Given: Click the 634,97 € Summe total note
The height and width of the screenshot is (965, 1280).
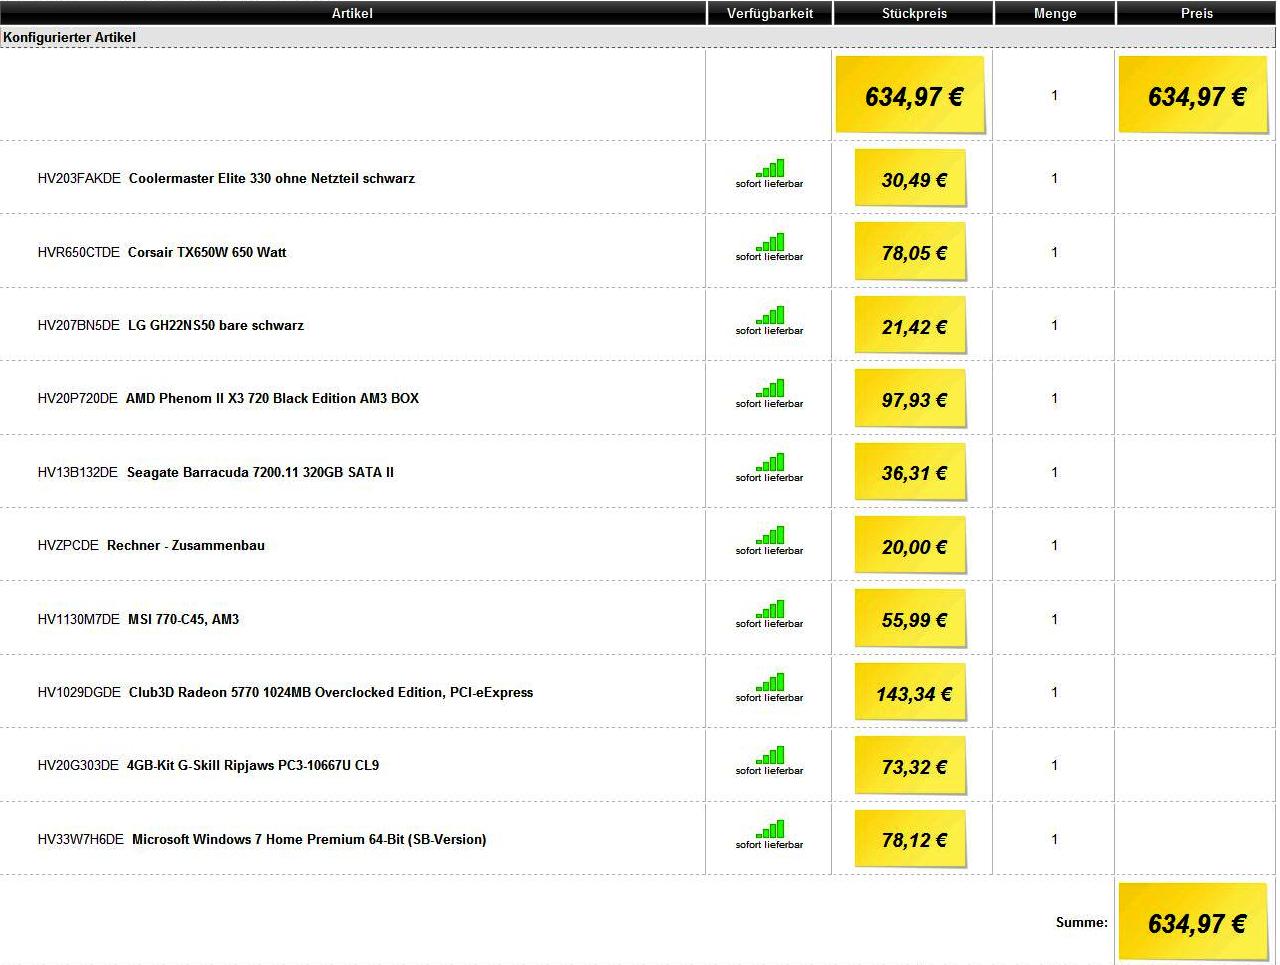Looking at the screenshot, I should click(x=1194, y=922).
